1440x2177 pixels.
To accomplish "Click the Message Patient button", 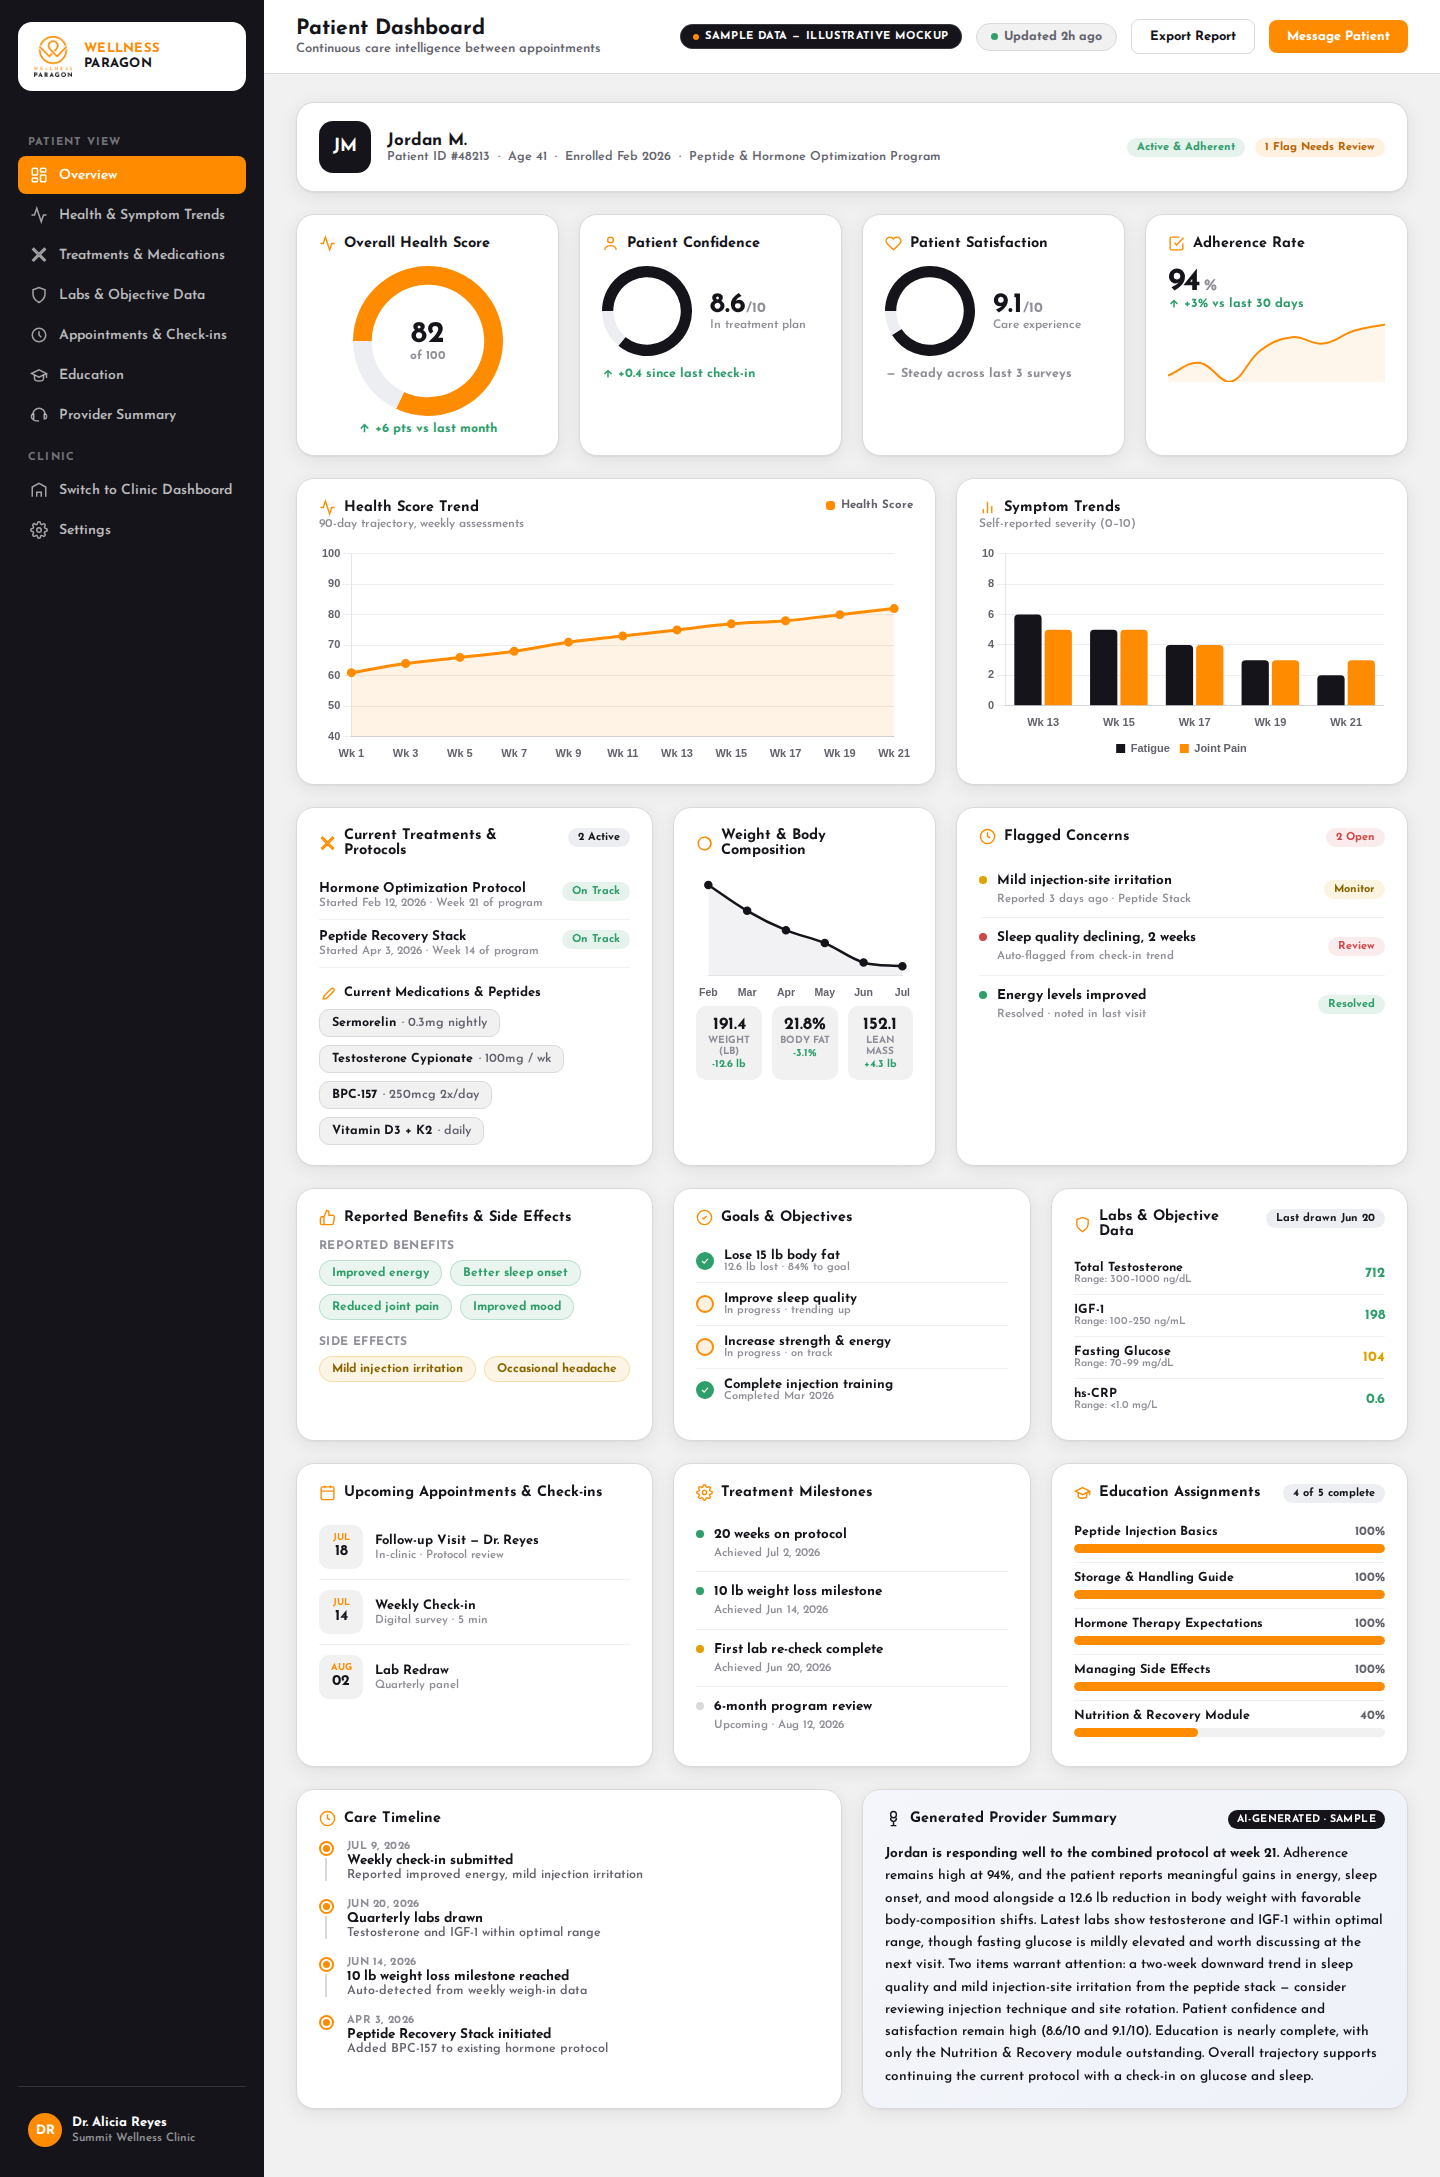I will 1338,36.
